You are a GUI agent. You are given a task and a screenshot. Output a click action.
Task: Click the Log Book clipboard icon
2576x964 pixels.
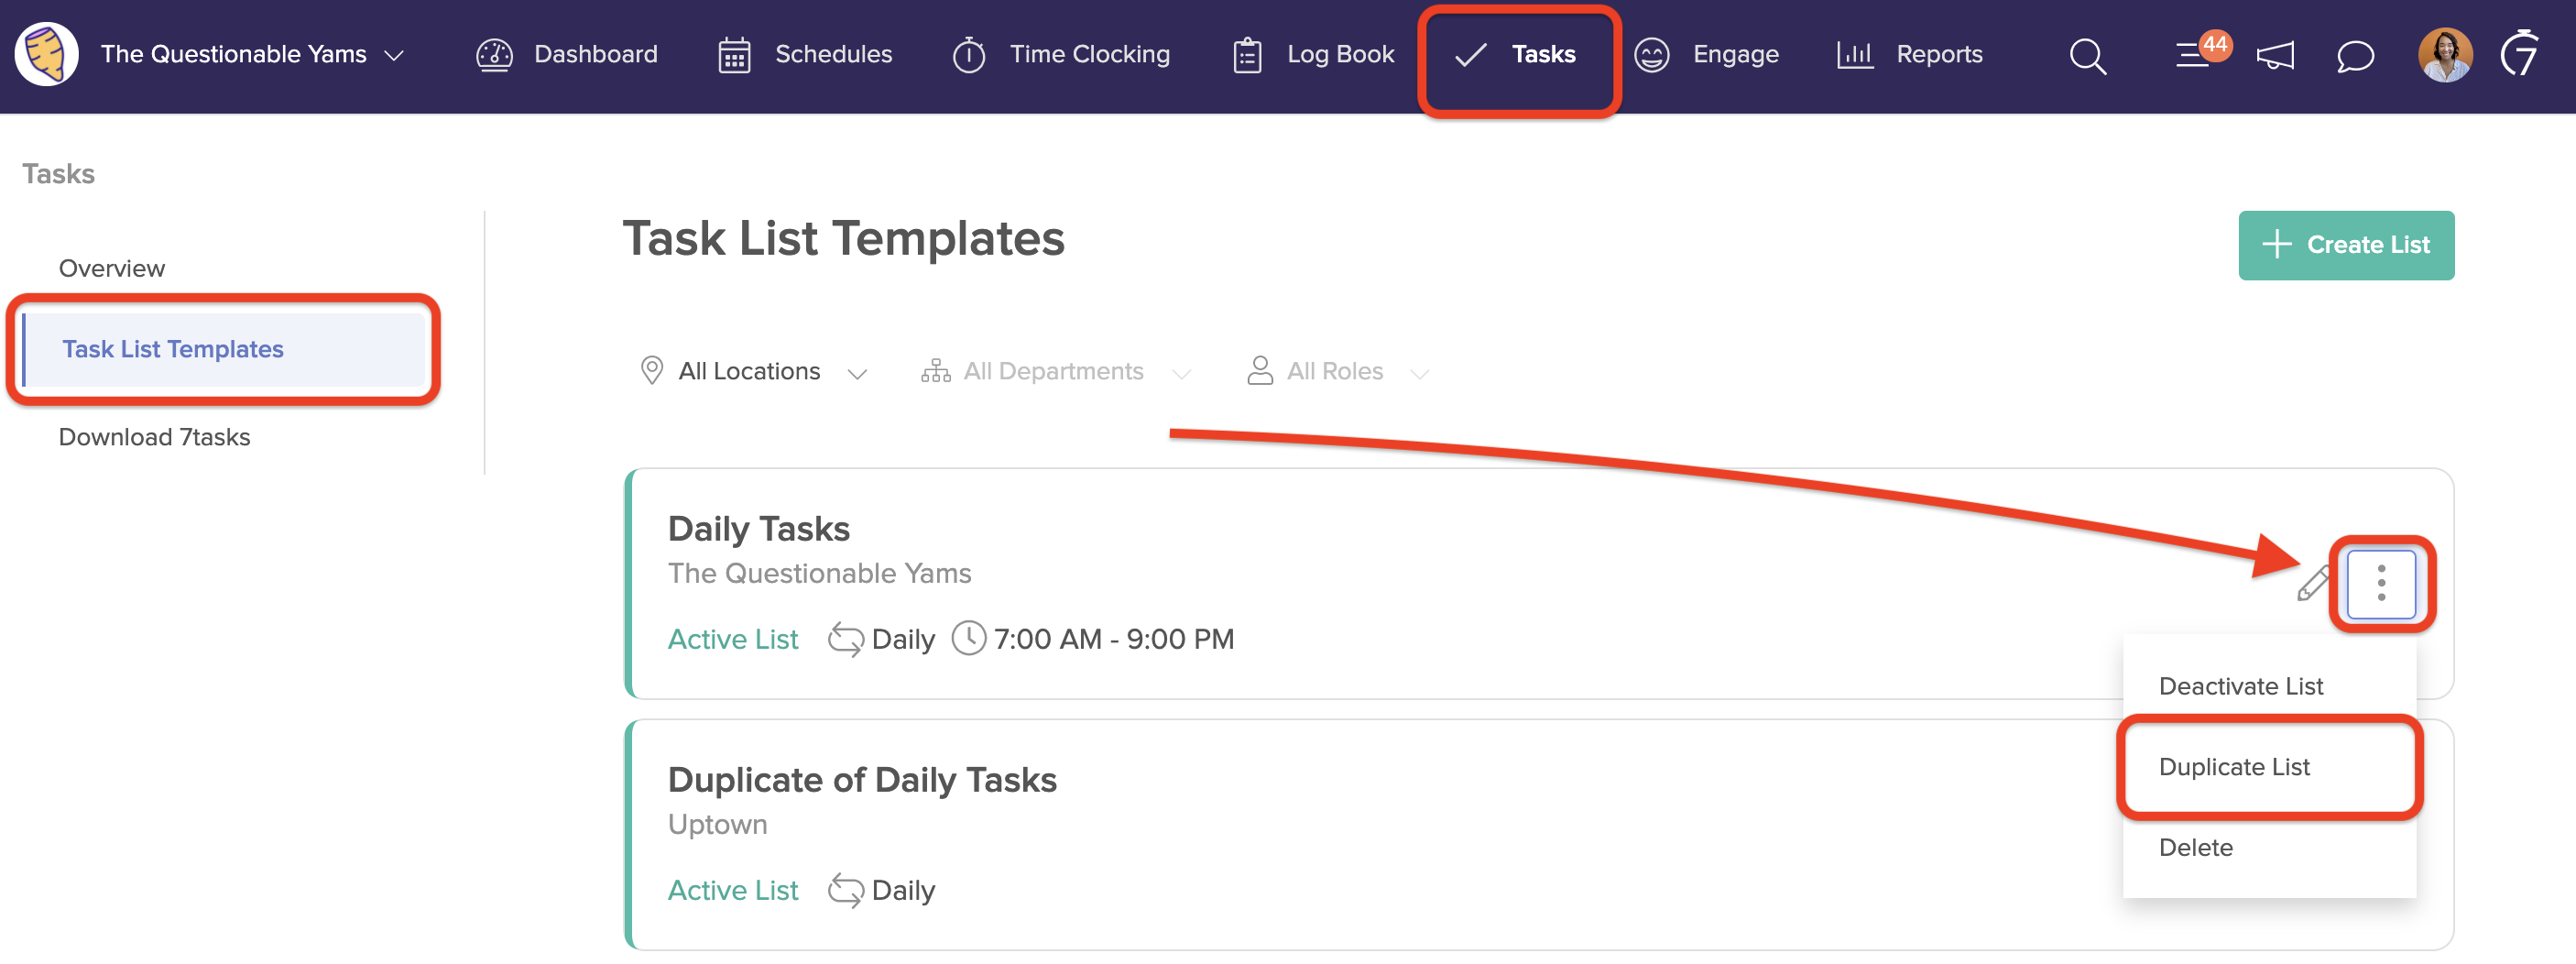[x=1247, y=55]
